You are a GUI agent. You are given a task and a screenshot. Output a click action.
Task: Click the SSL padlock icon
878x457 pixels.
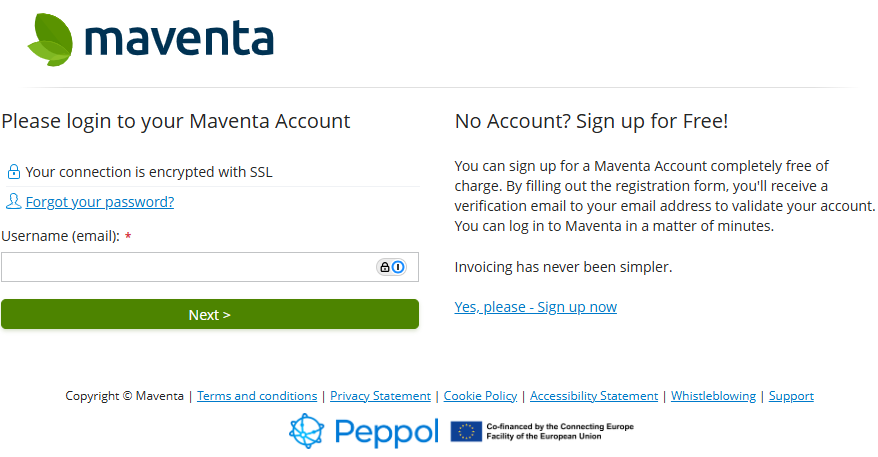pyautogui.click(x=13, y=172)
